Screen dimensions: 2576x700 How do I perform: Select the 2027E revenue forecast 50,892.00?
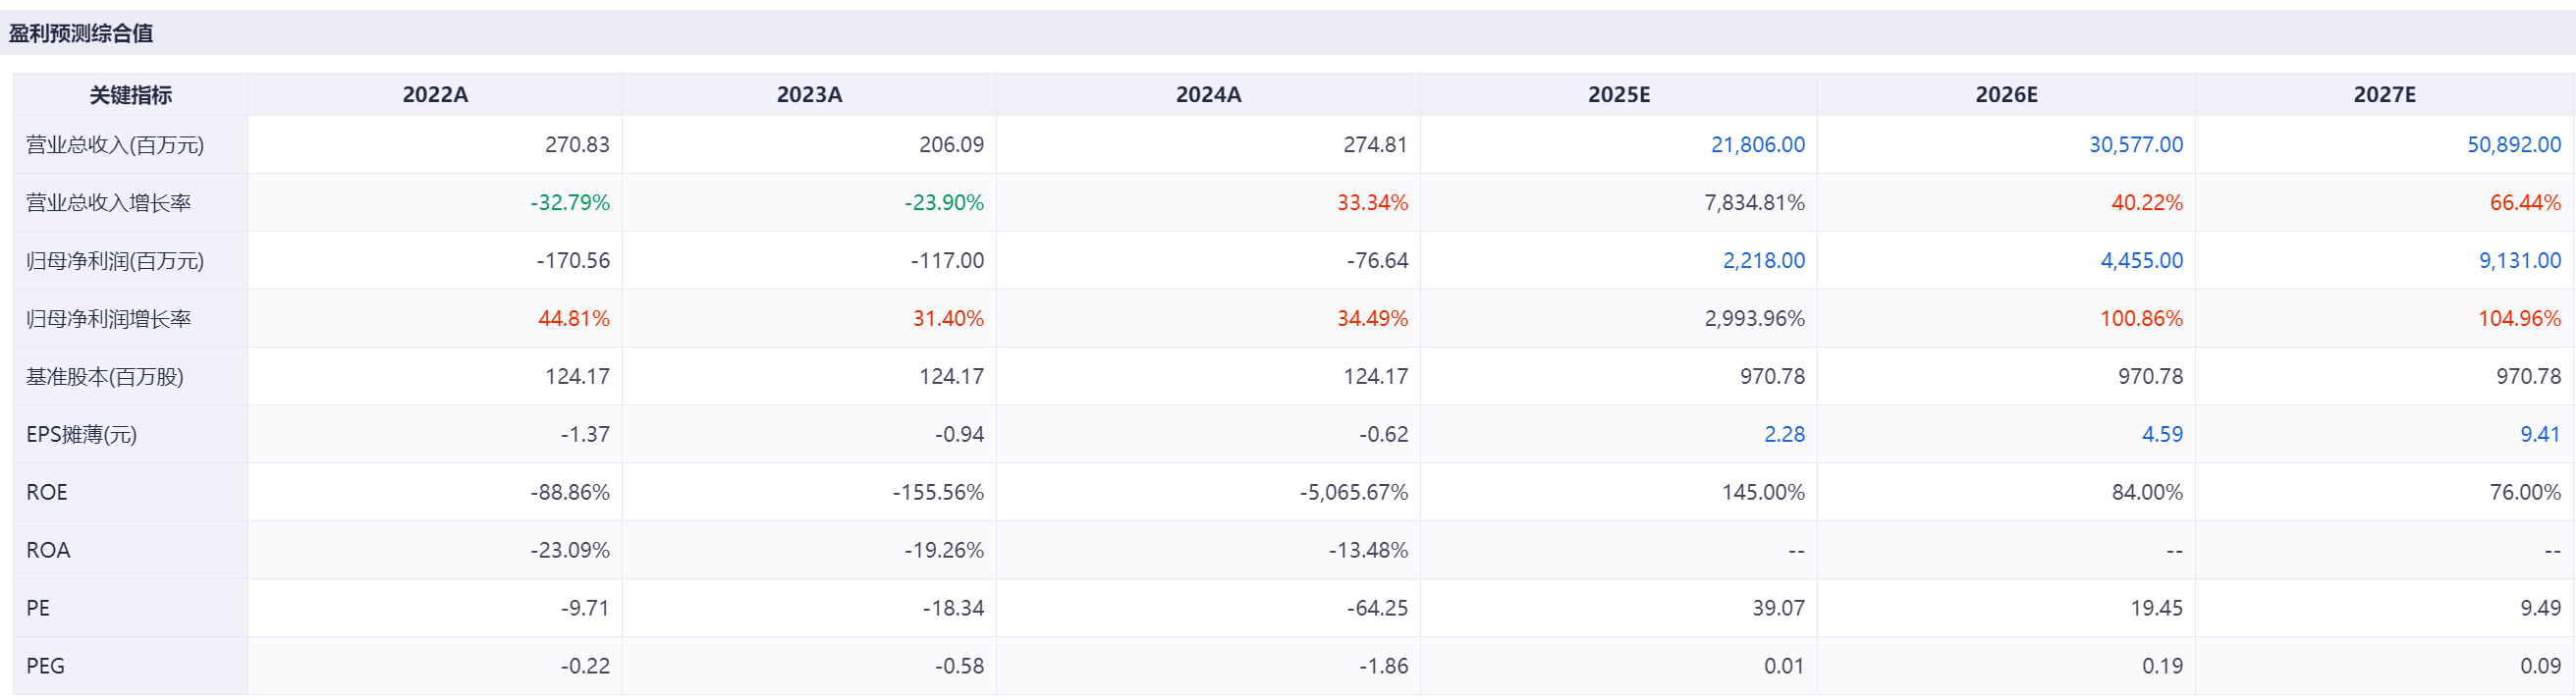(x=2513, y=145)
